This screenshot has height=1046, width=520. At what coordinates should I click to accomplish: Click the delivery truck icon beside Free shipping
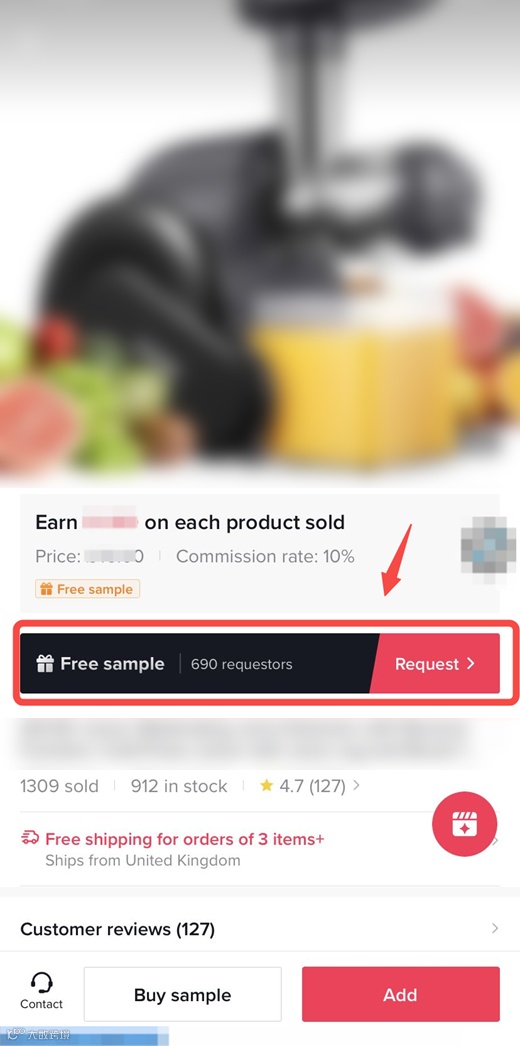click(30, 838)
